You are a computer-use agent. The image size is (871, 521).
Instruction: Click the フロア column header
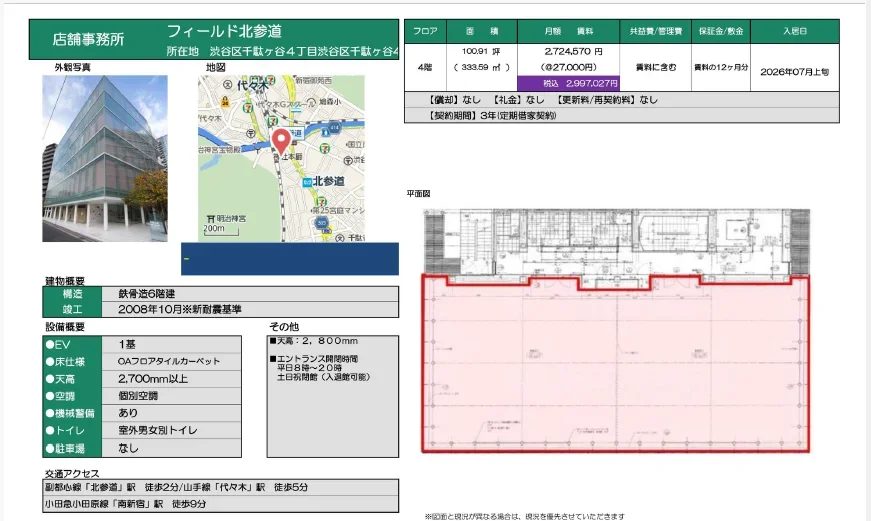(425, 31)
